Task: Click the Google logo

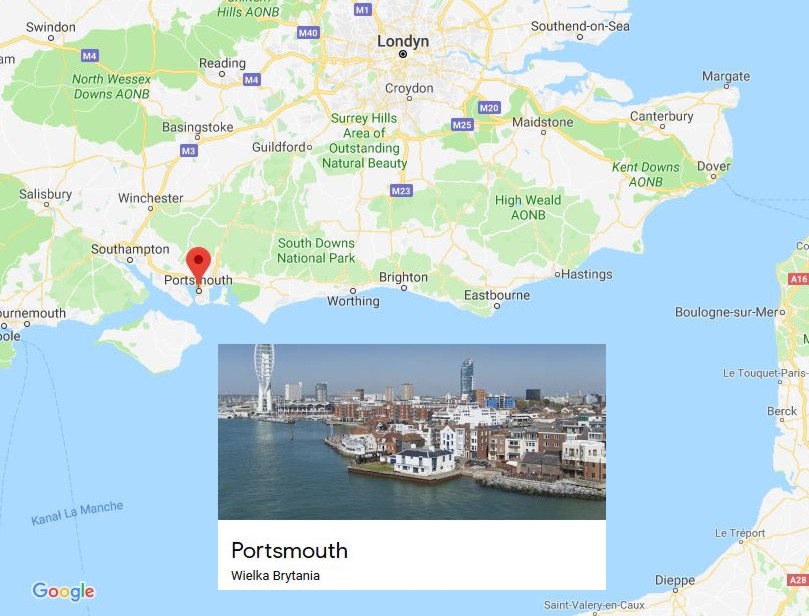Action: click(63, 591)
